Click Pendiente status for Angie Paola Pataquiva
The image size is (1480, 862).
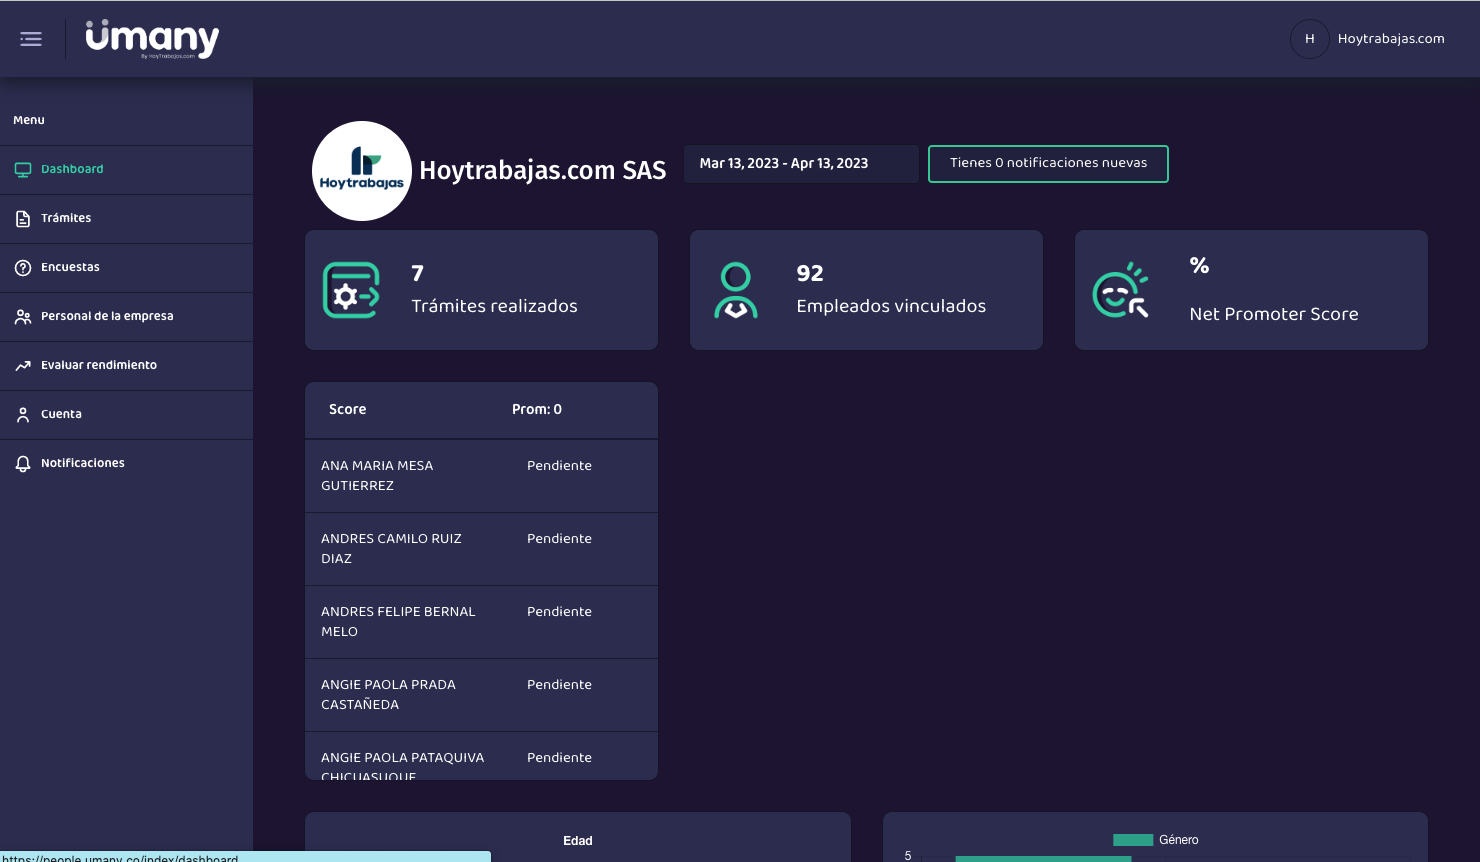point(559,758)
